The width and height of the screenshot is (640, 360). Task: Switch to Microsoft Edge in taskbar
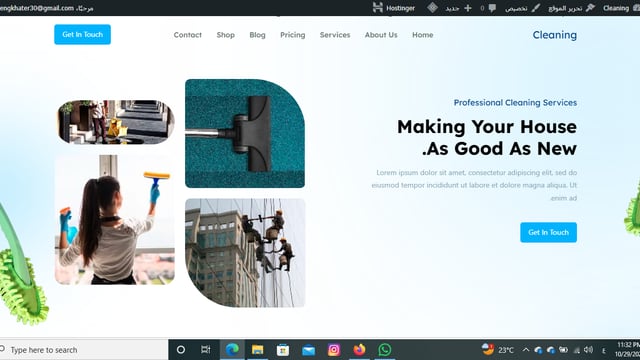(x=232, y=350)
